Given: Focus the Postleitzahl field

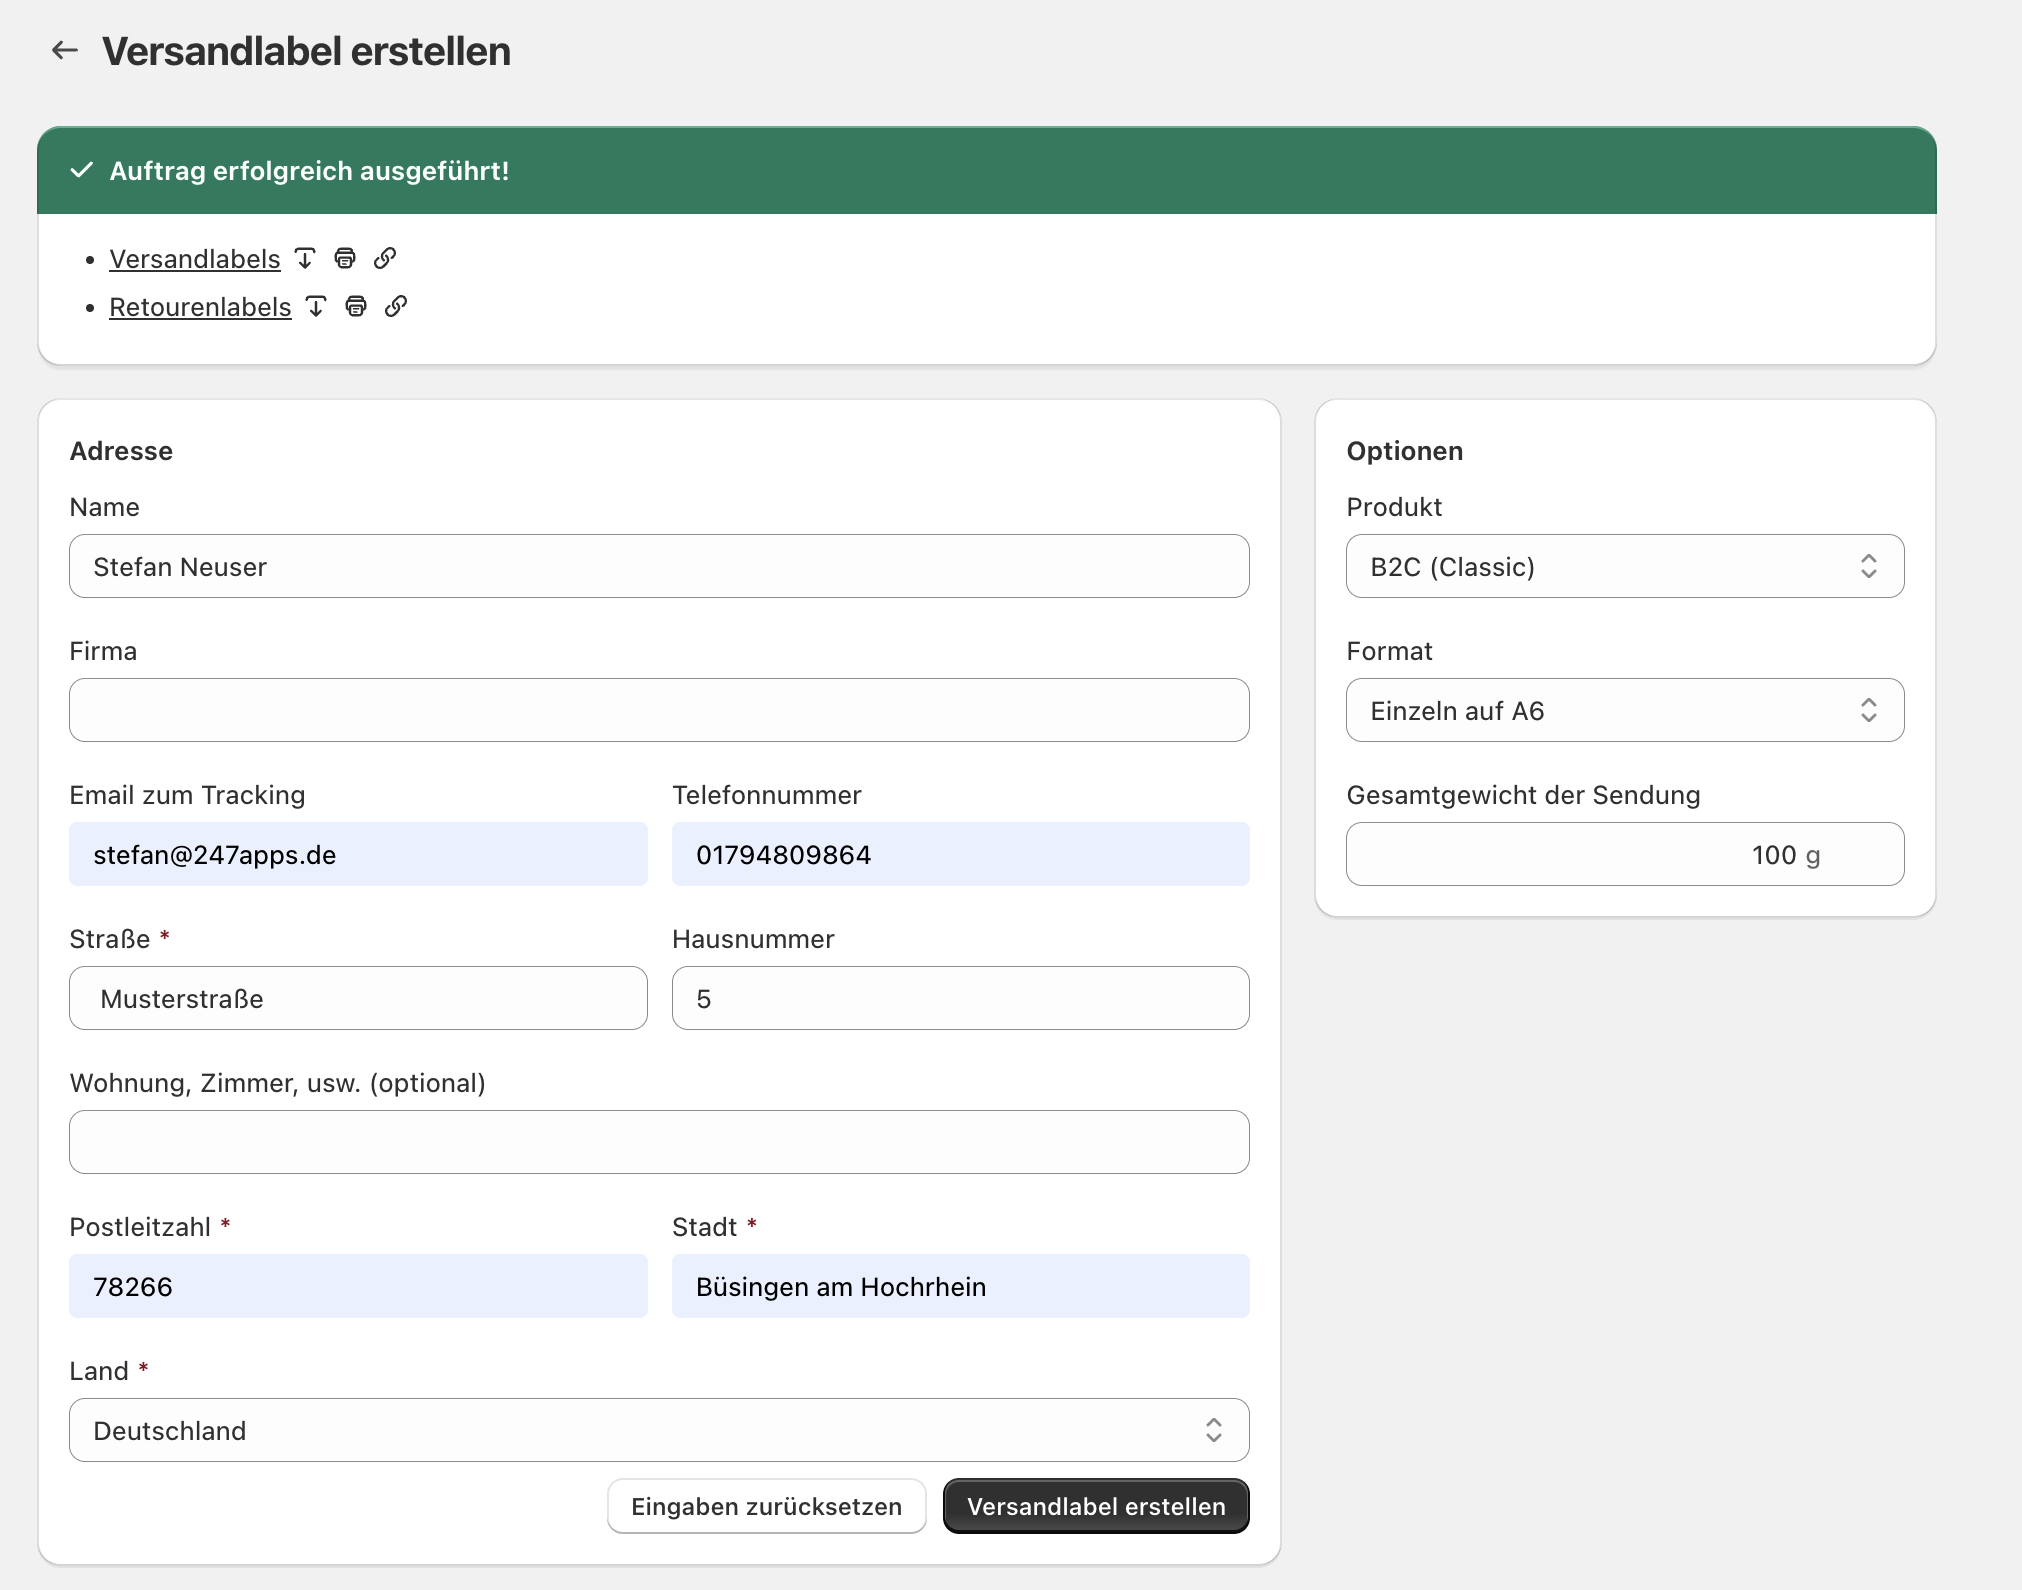Looking at the screenshot, I should pyautogui.click(x=358, y=1286).
